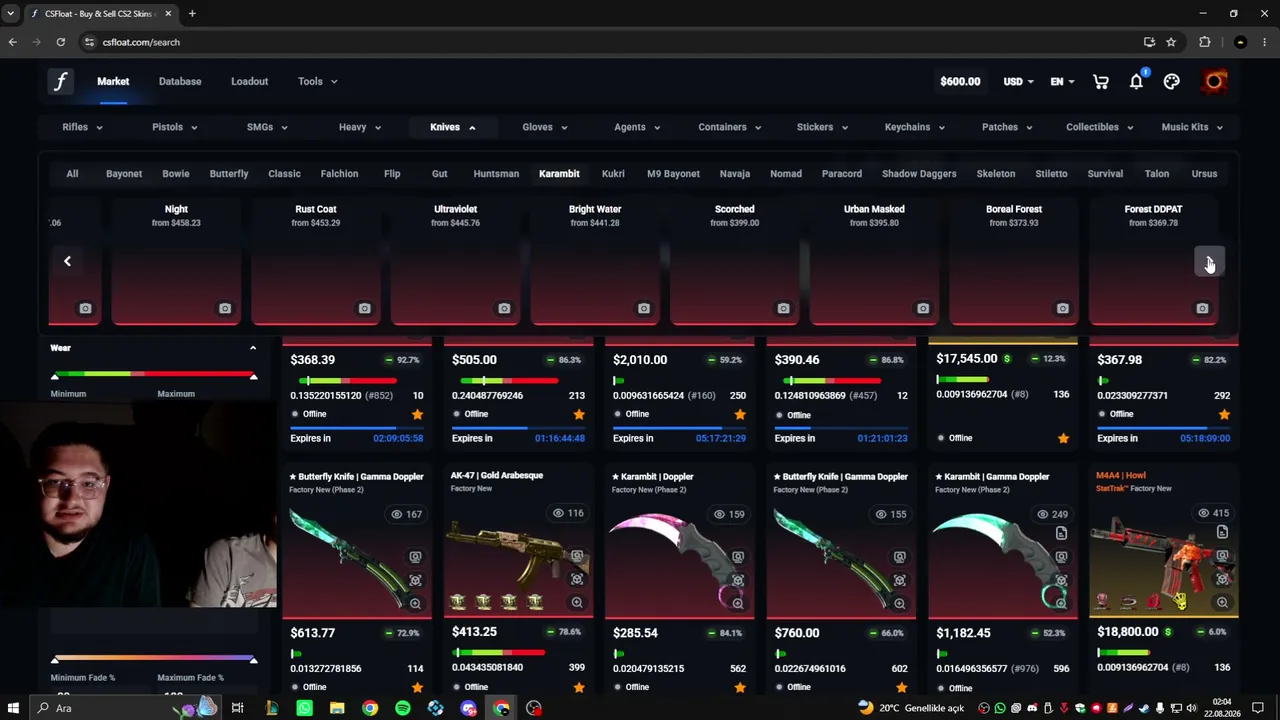Click the camera icon on Boreal Forest card

click(1063, 309)
